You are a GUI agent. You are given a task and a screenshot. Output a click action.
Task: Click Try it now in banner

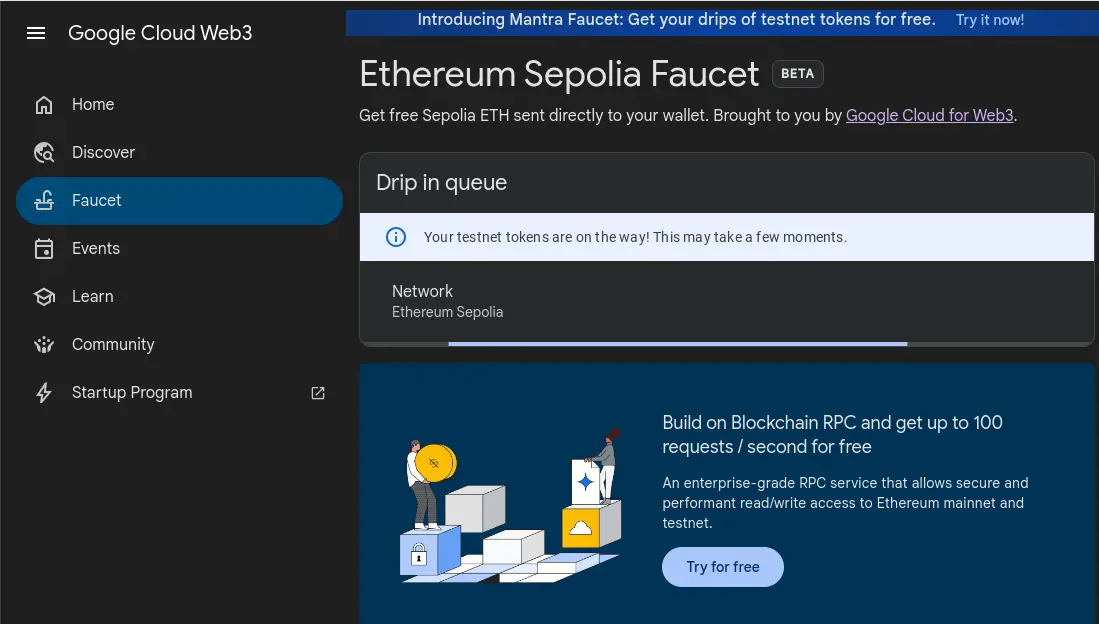click(x=990, y=20)
